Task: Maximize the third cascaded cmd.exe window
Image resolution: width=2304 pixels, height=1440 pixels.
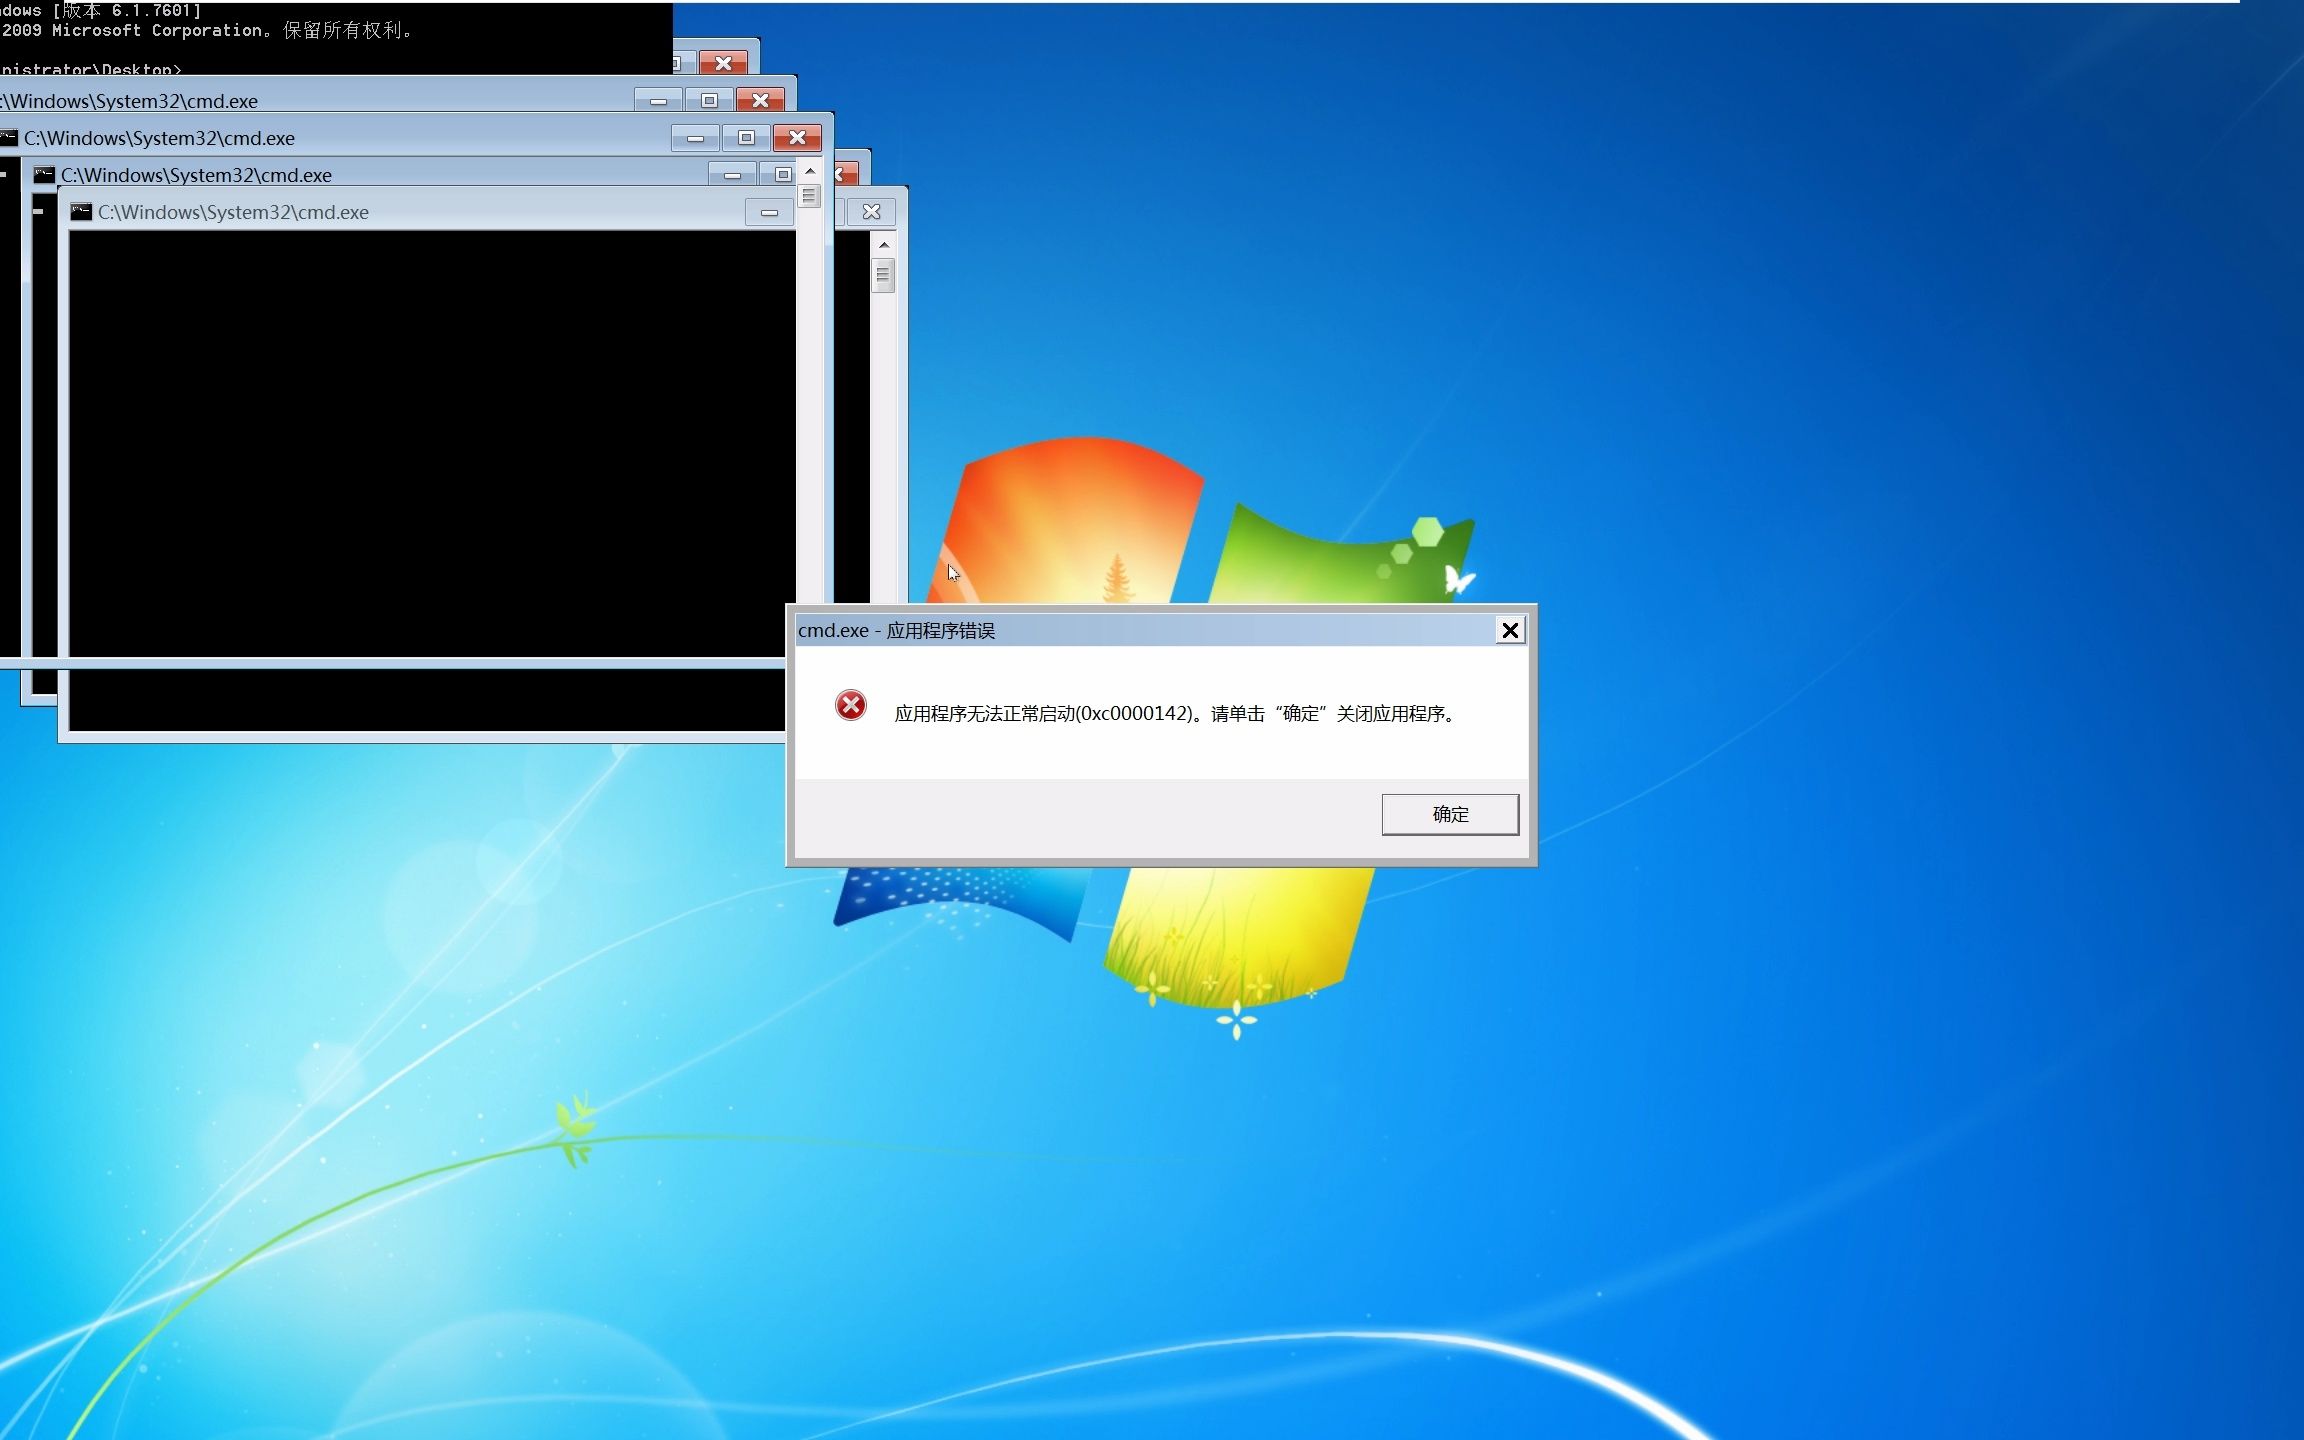Action: click(x=746, y=138)
